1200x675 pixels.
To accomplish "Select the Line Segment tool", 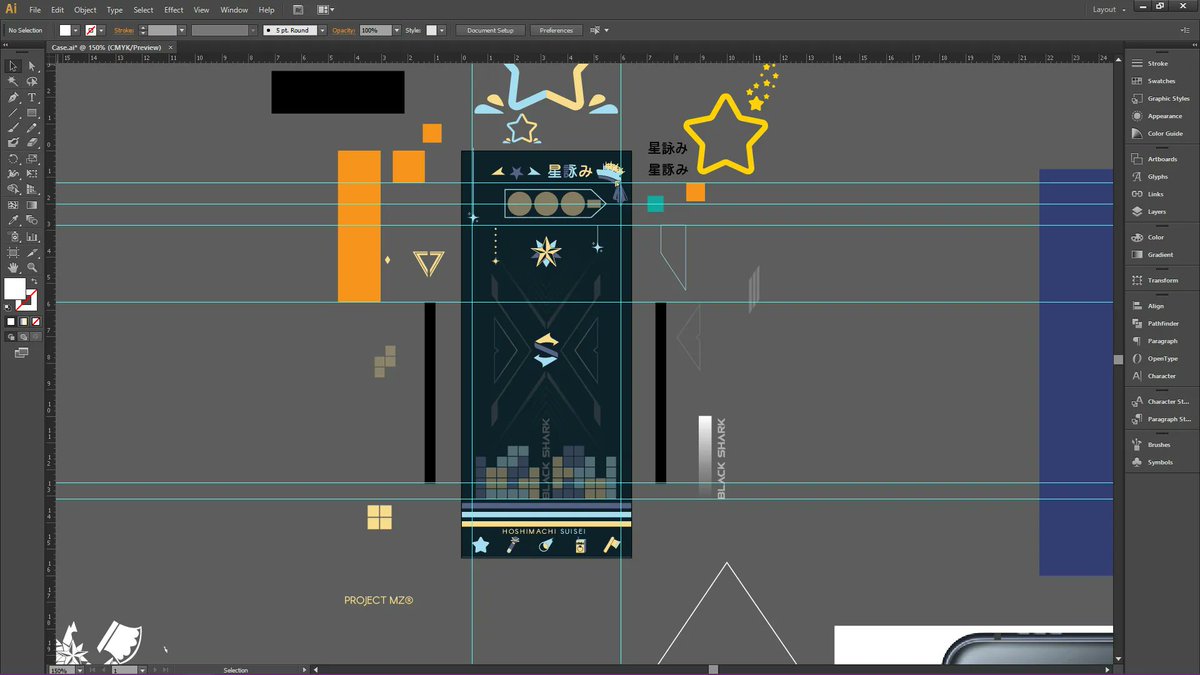I will (13, 113).
